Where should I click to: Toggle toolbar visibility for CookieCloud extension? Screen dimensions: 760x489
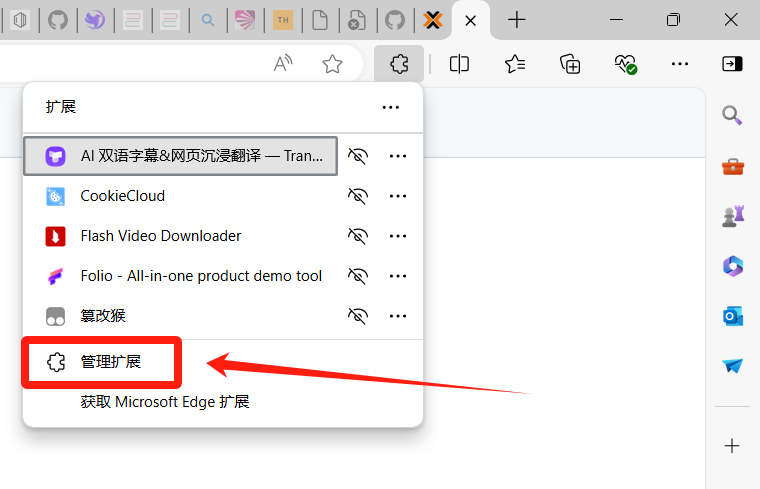point(358,196)
